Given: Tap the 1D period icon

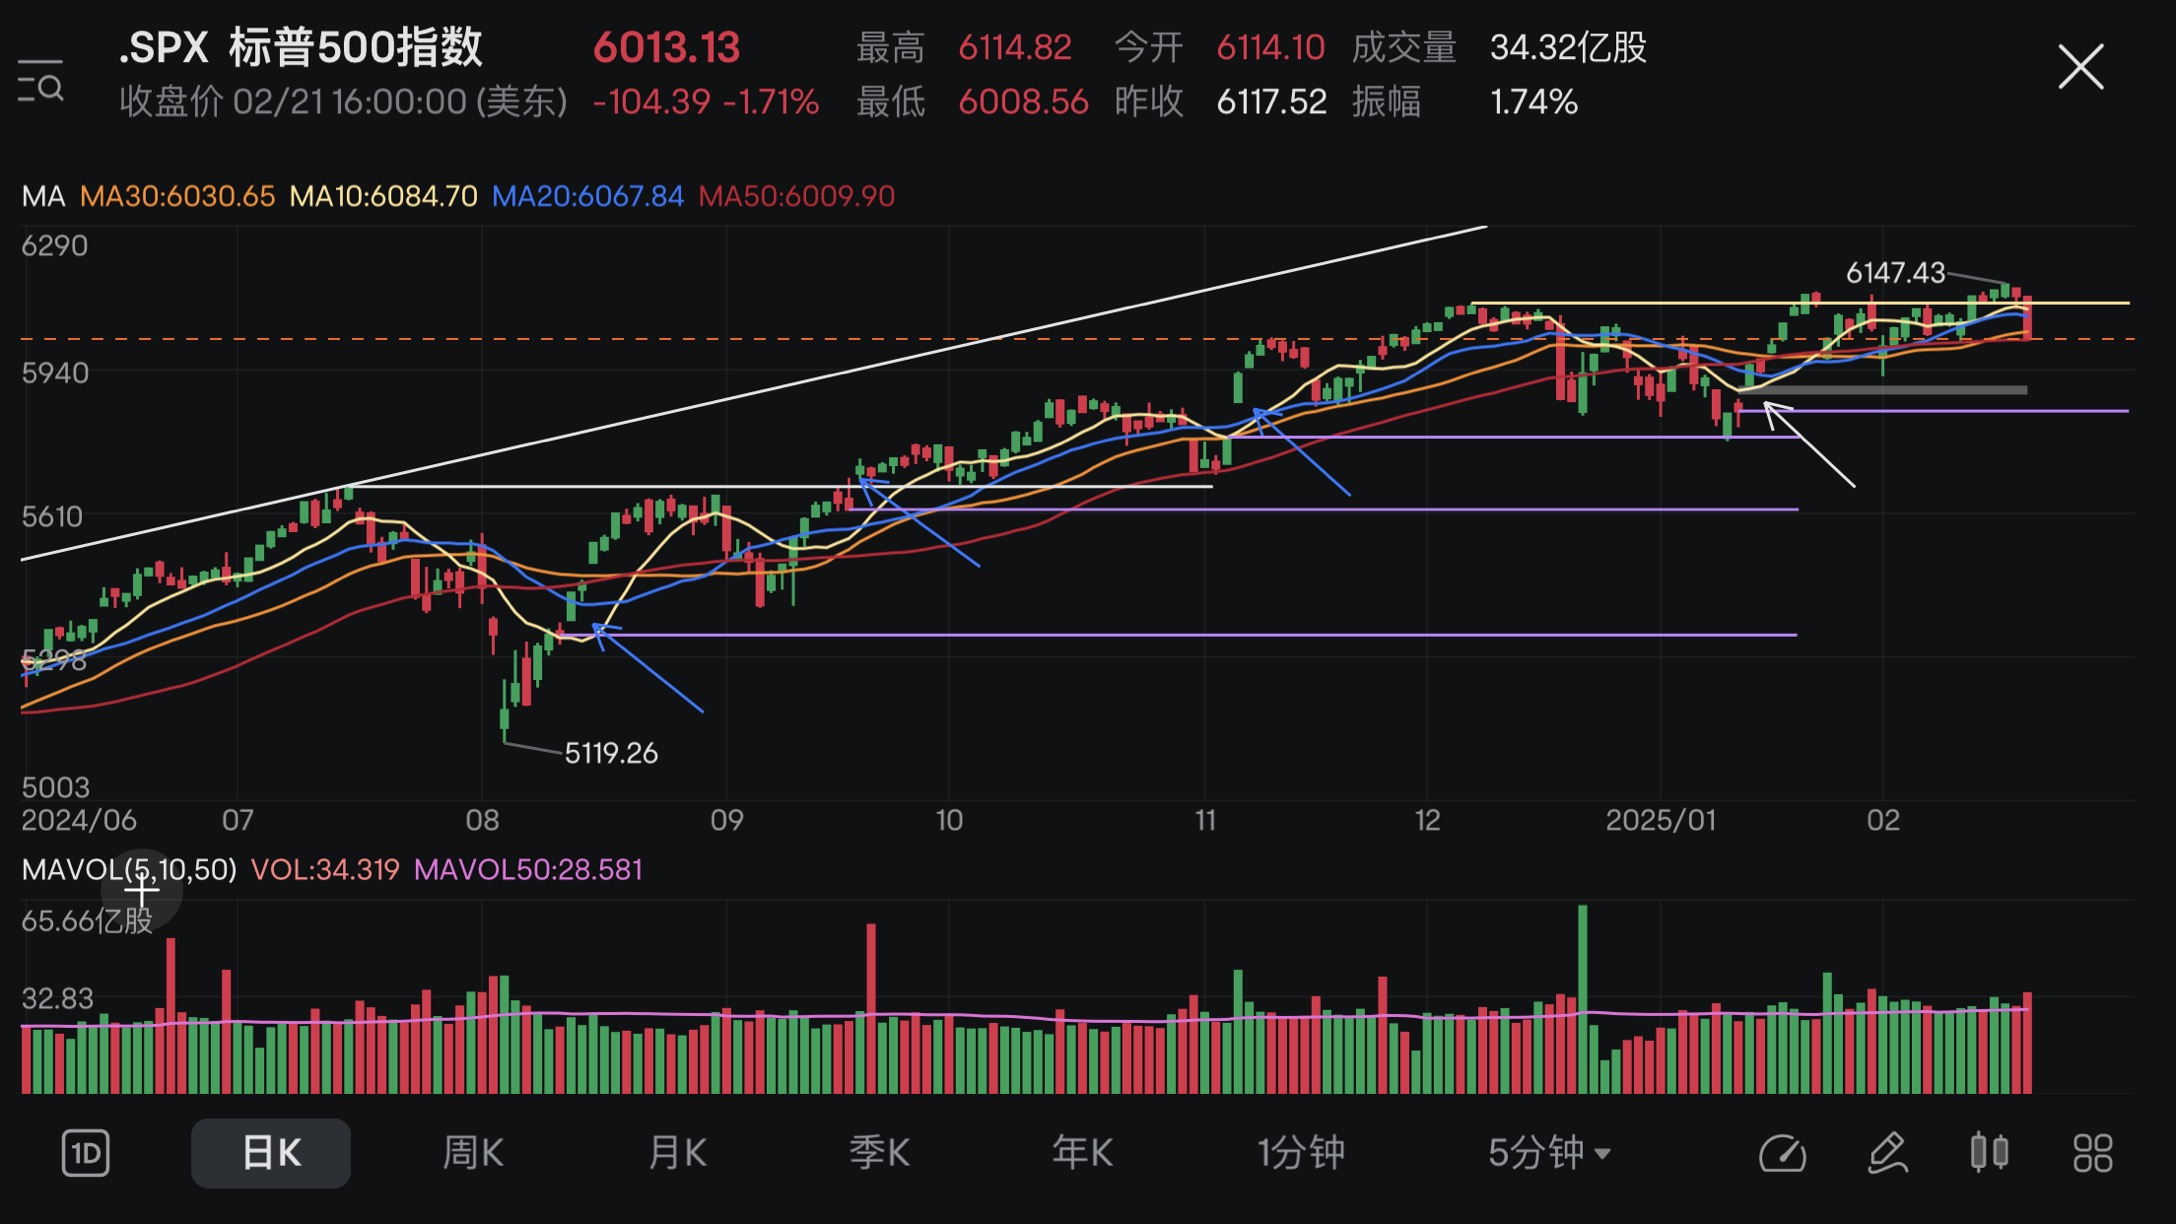Looking at the screenshot, I should [x=85, y=1153].
